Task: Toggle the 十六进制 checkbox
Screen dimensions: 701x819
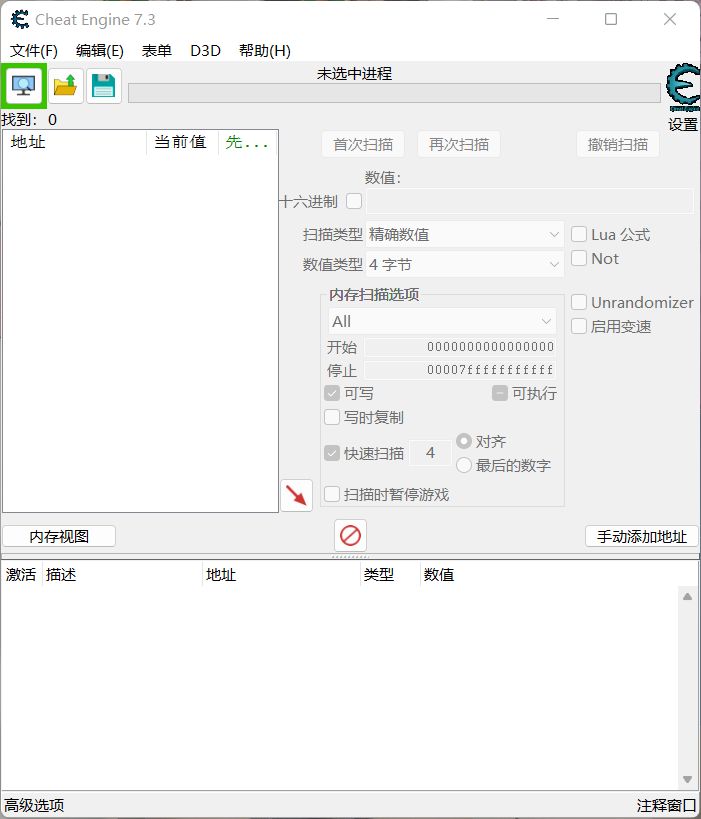Action: (x=354, y=201)
